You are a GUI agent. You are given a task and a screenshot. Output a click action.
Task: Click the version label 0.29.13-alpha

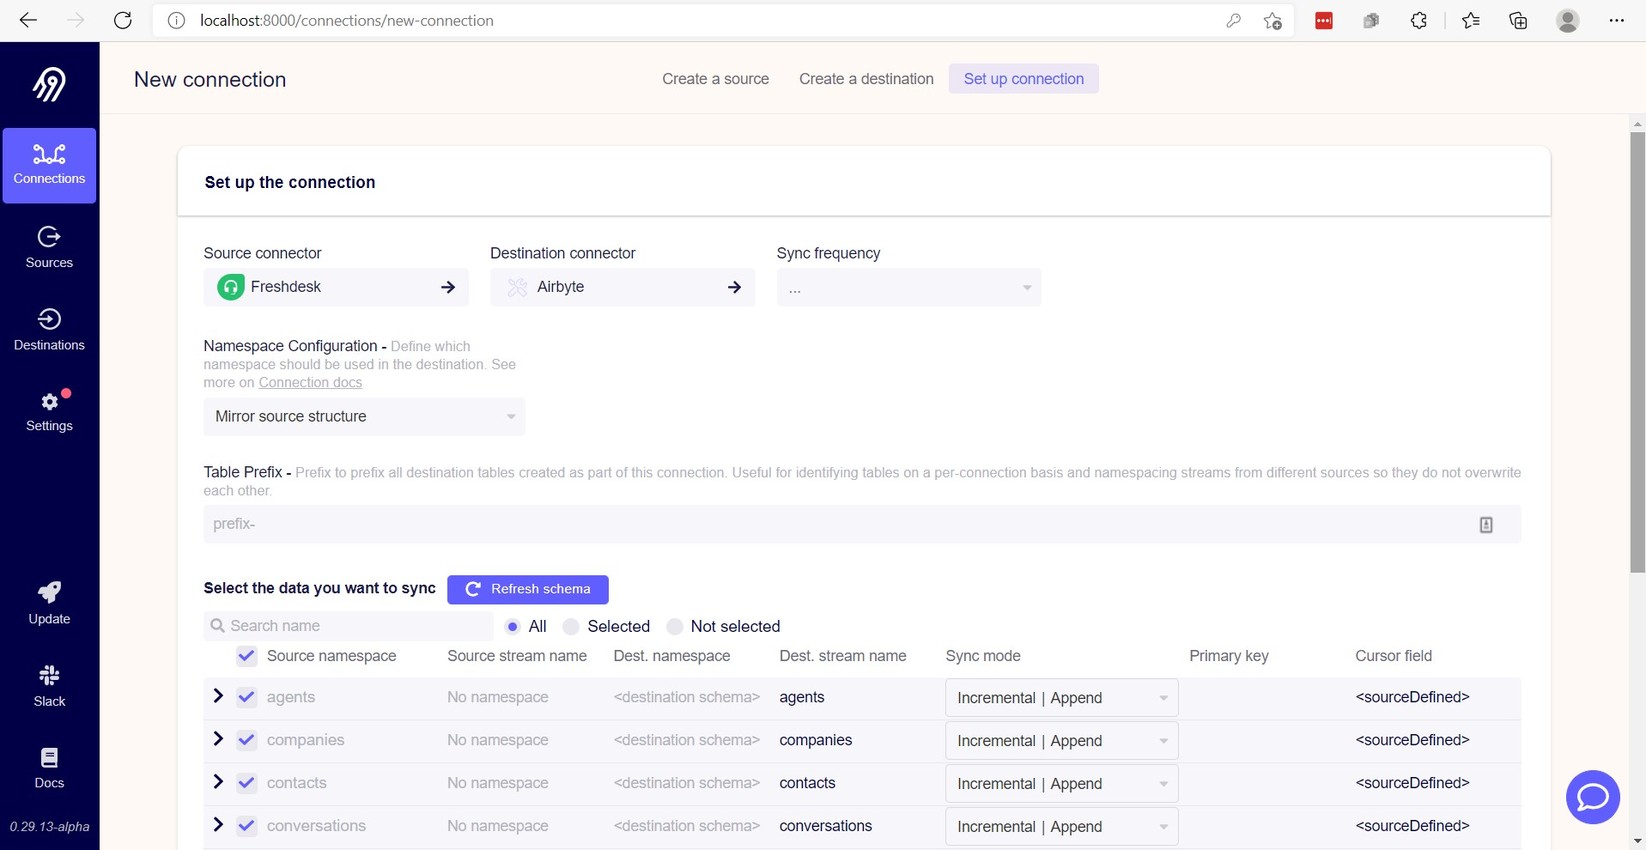coord(49,827)
